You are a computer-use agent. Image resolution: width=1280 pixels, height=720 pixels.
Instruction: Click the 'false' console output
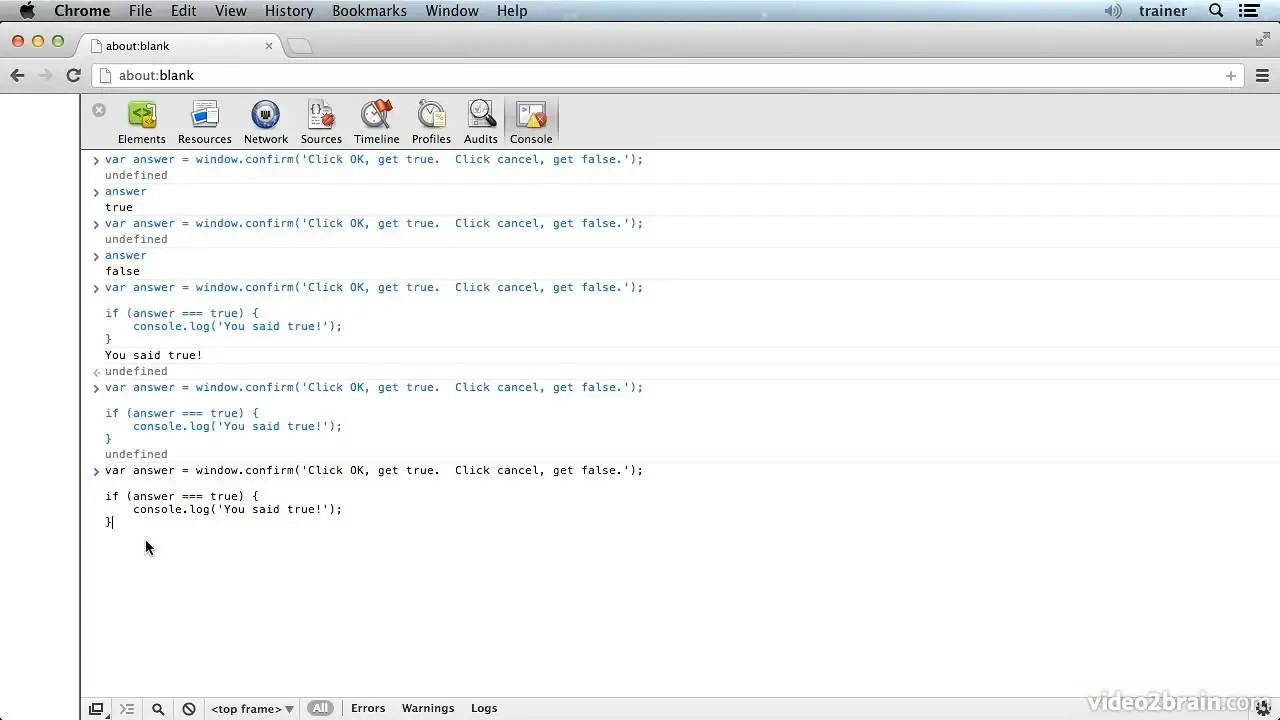pyautogui.click(x=122, y=271)
